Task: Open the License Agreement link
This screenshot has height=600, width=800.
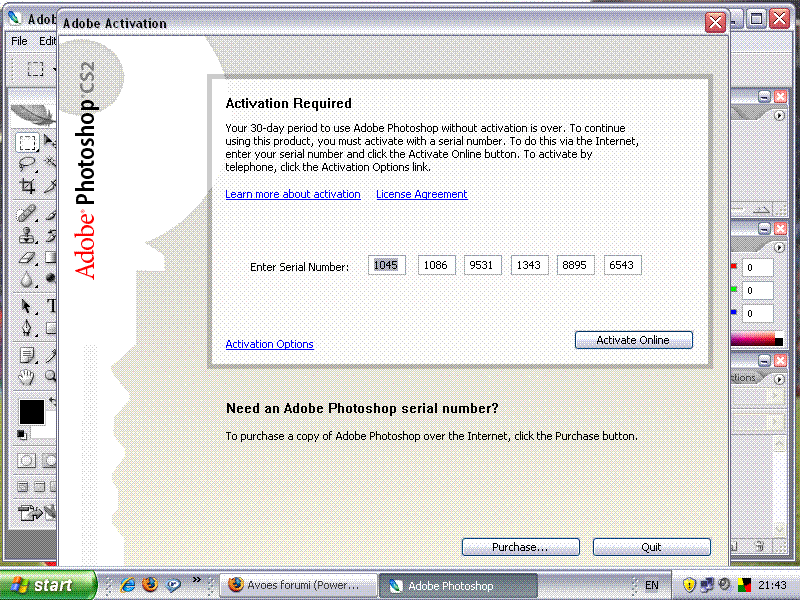Action: pyautogui.click(x=421, y=194)
